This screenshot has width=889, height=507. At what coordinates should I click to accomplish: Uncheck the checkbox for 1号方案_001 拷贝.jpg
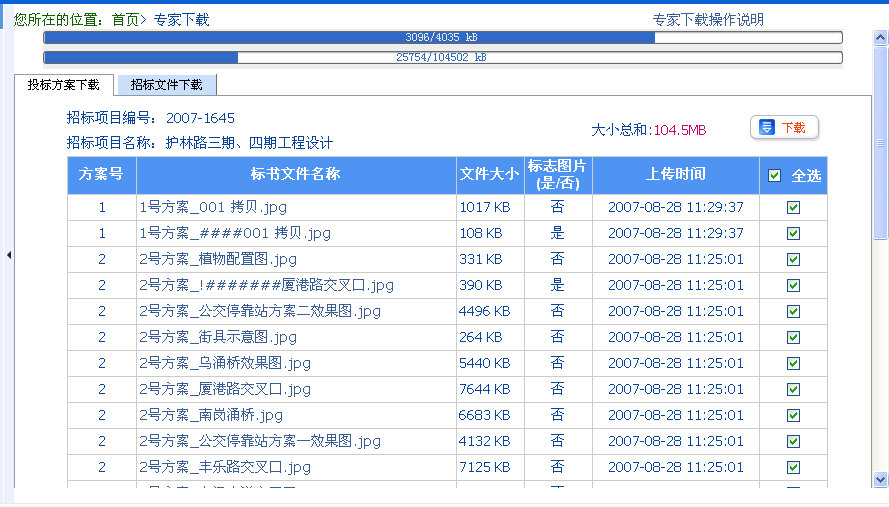tap(793, 208)
